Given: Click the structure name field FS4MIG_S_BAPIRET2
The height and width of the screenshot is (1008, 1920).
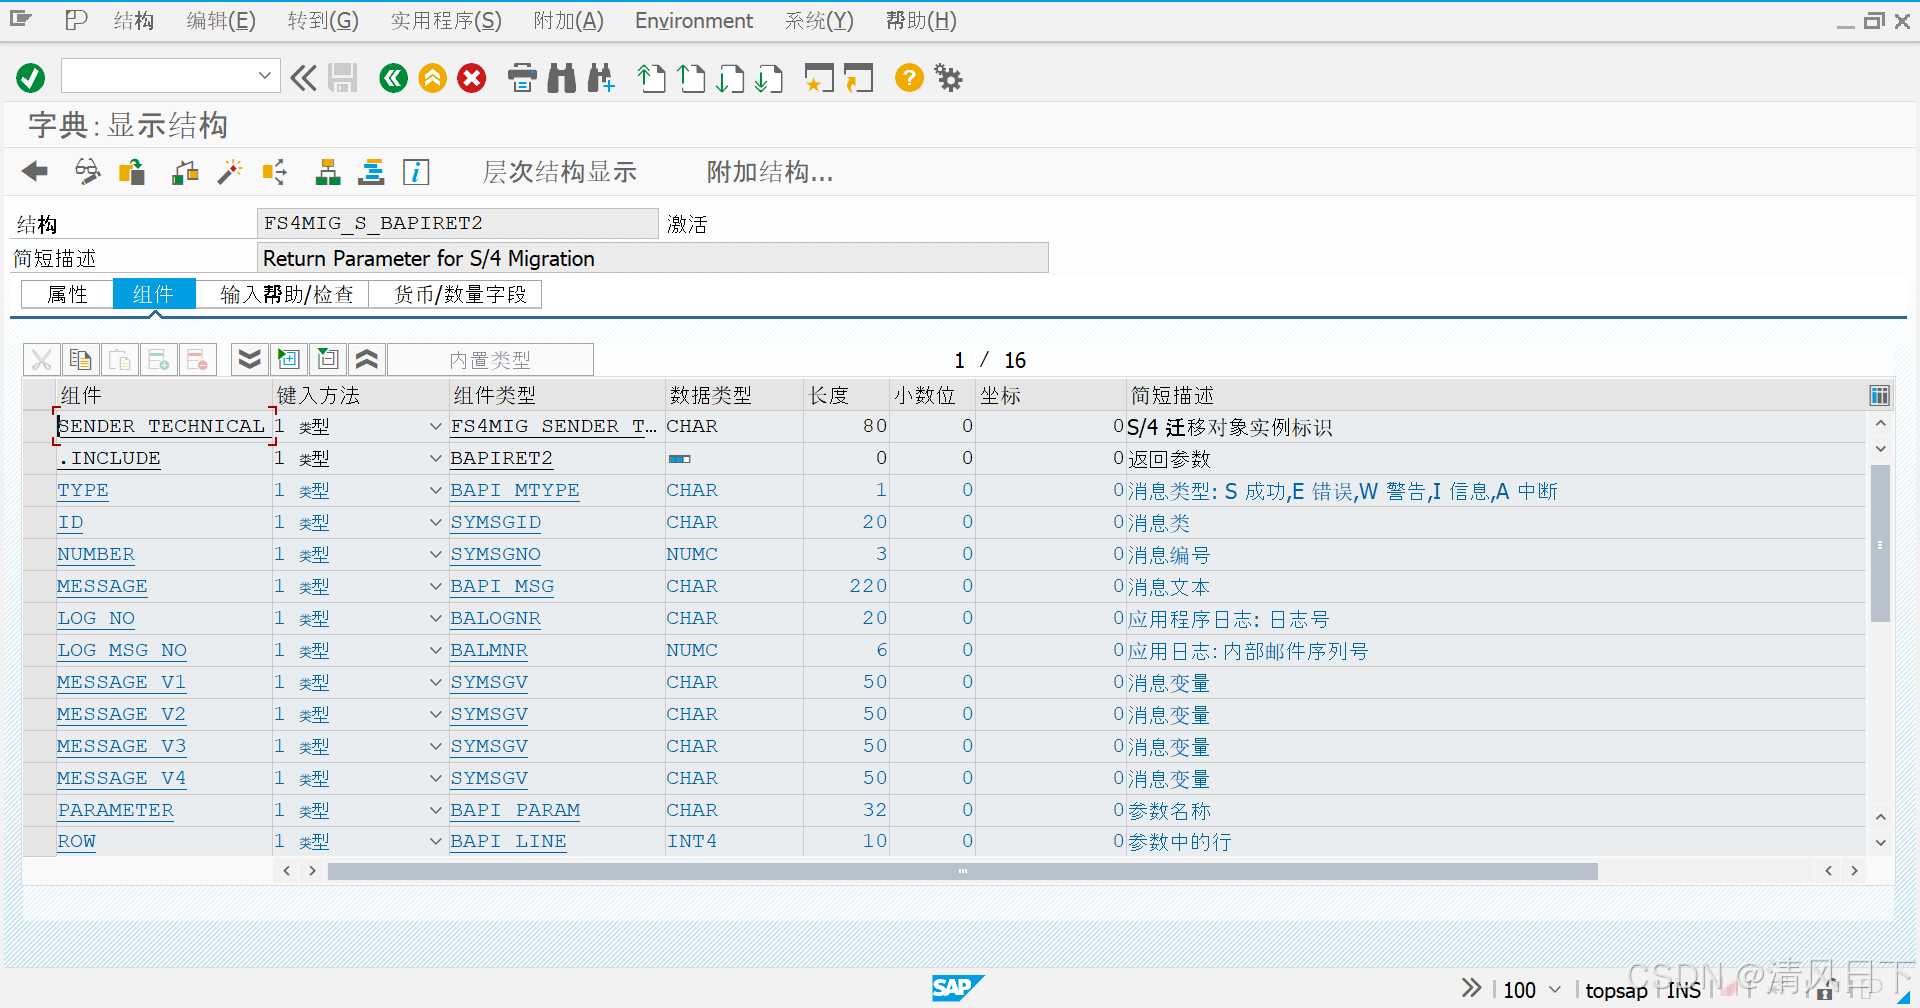Looking at the screenshot, I should (x=457, y=223).
